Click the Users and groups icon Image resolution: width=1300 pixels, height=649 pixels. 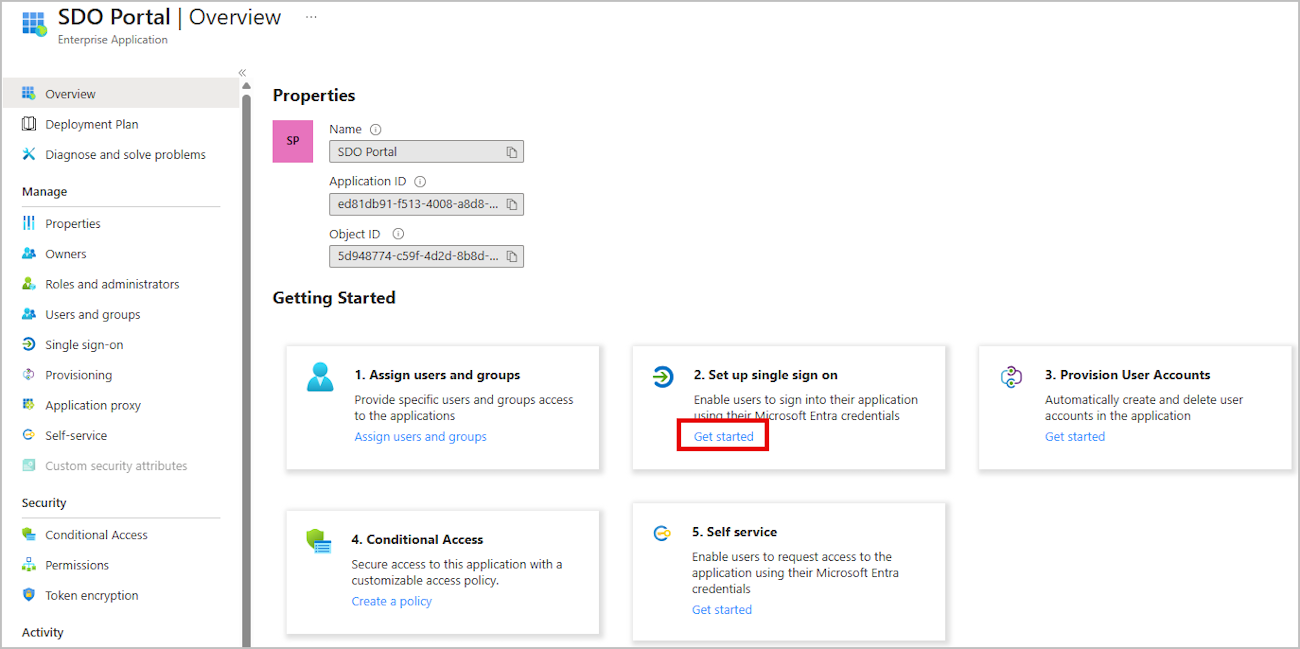tap(28, 314)
